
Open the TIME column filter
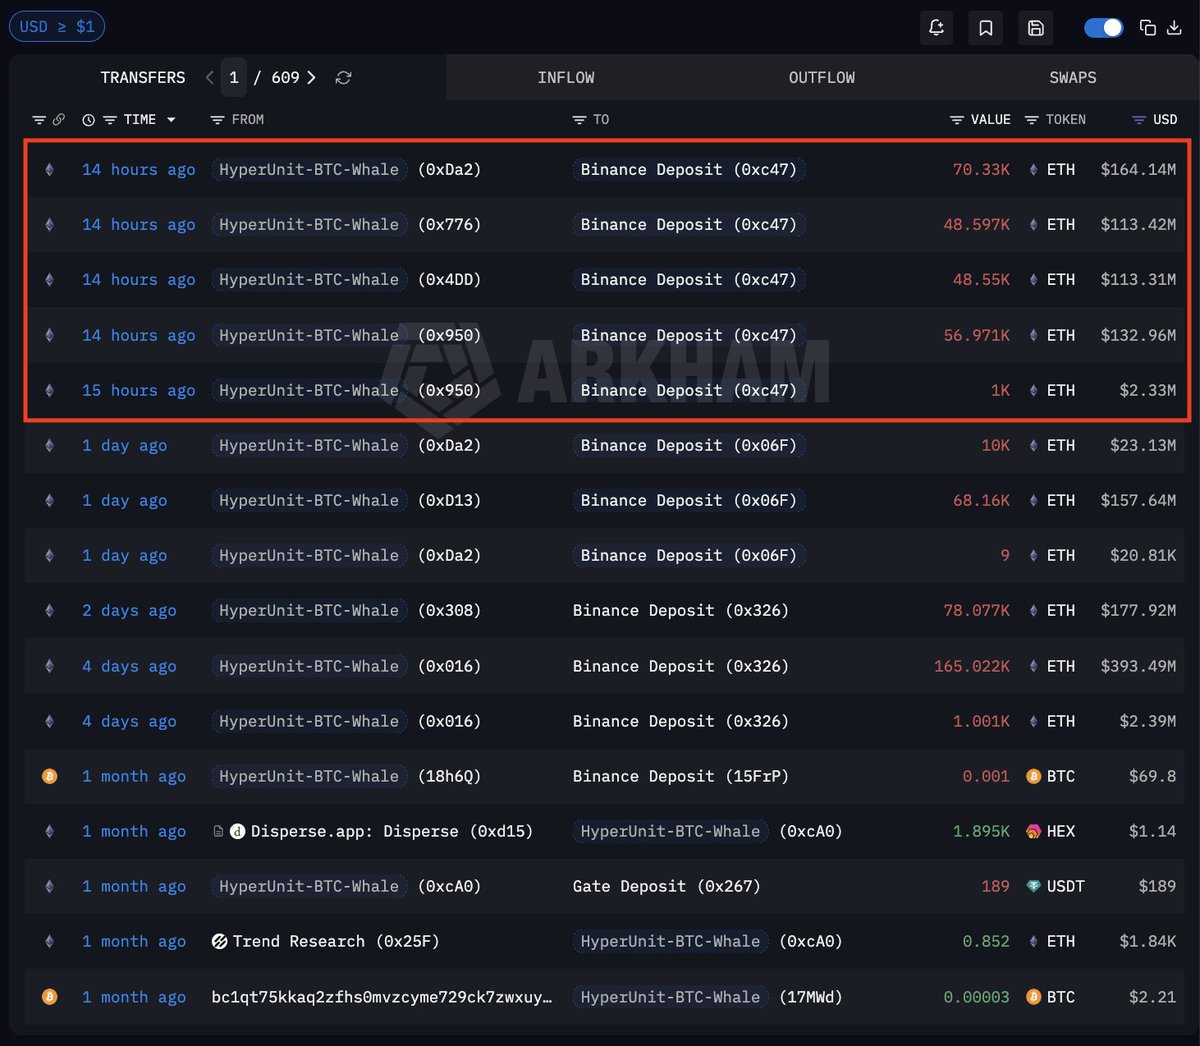coord(110,120)
